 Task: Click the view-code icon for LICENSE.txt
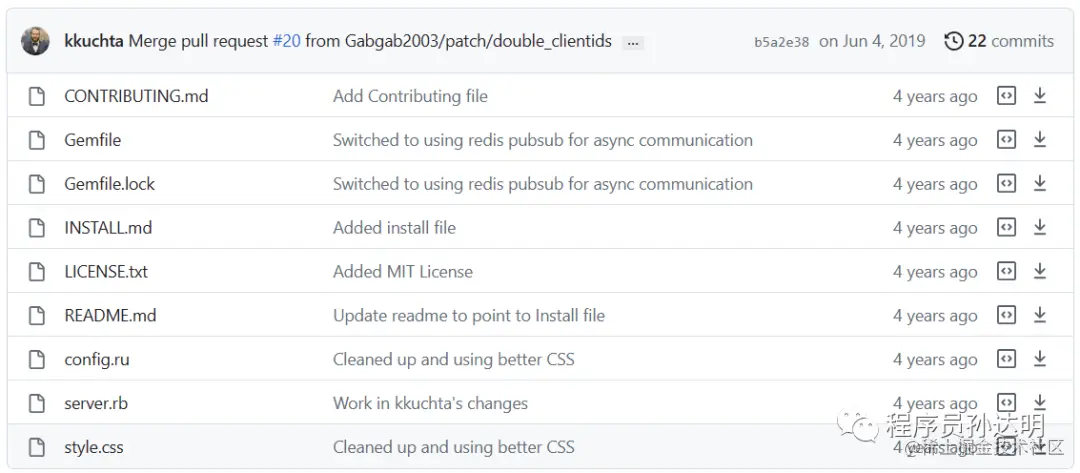pos(1007,272)
